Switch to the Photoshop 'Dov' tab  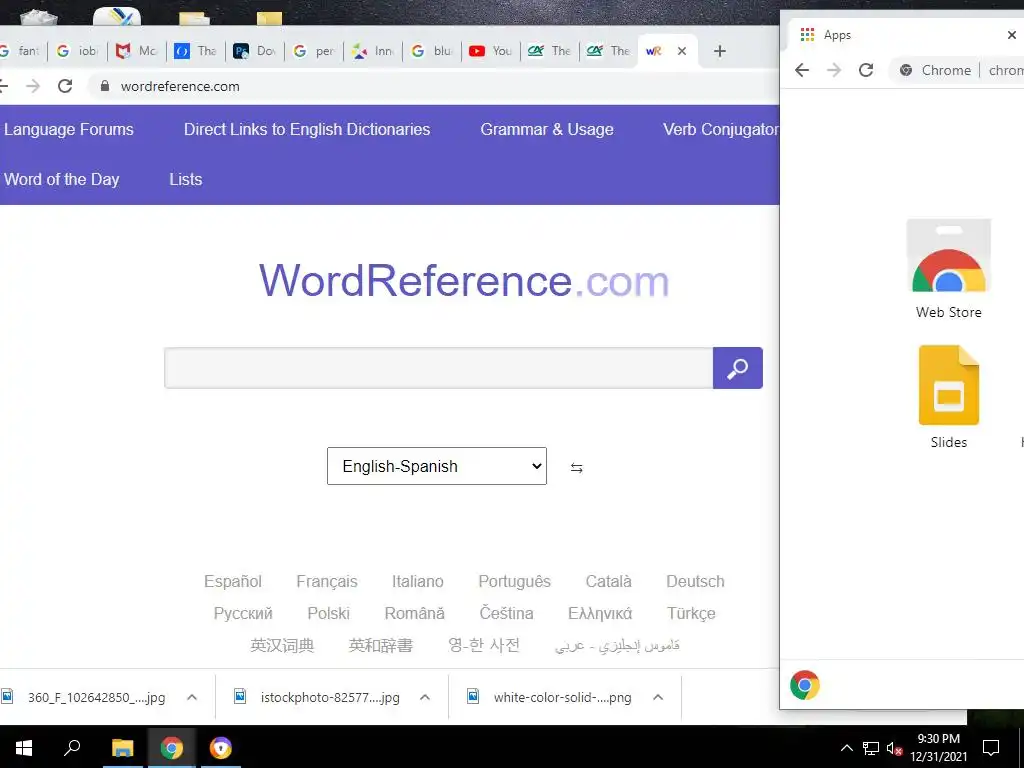click(255, 51)
